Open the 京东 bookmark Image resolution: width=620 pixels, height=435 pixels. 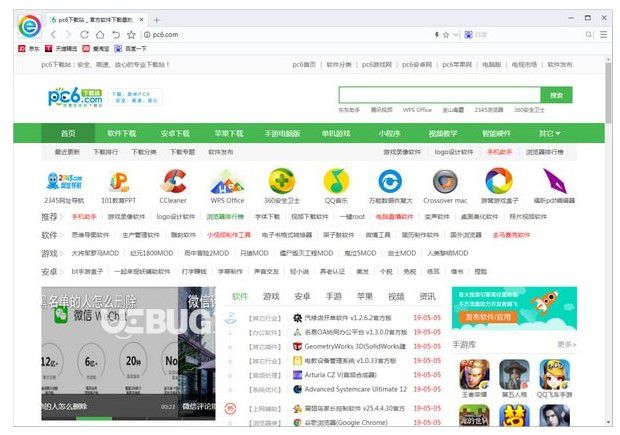29,49
